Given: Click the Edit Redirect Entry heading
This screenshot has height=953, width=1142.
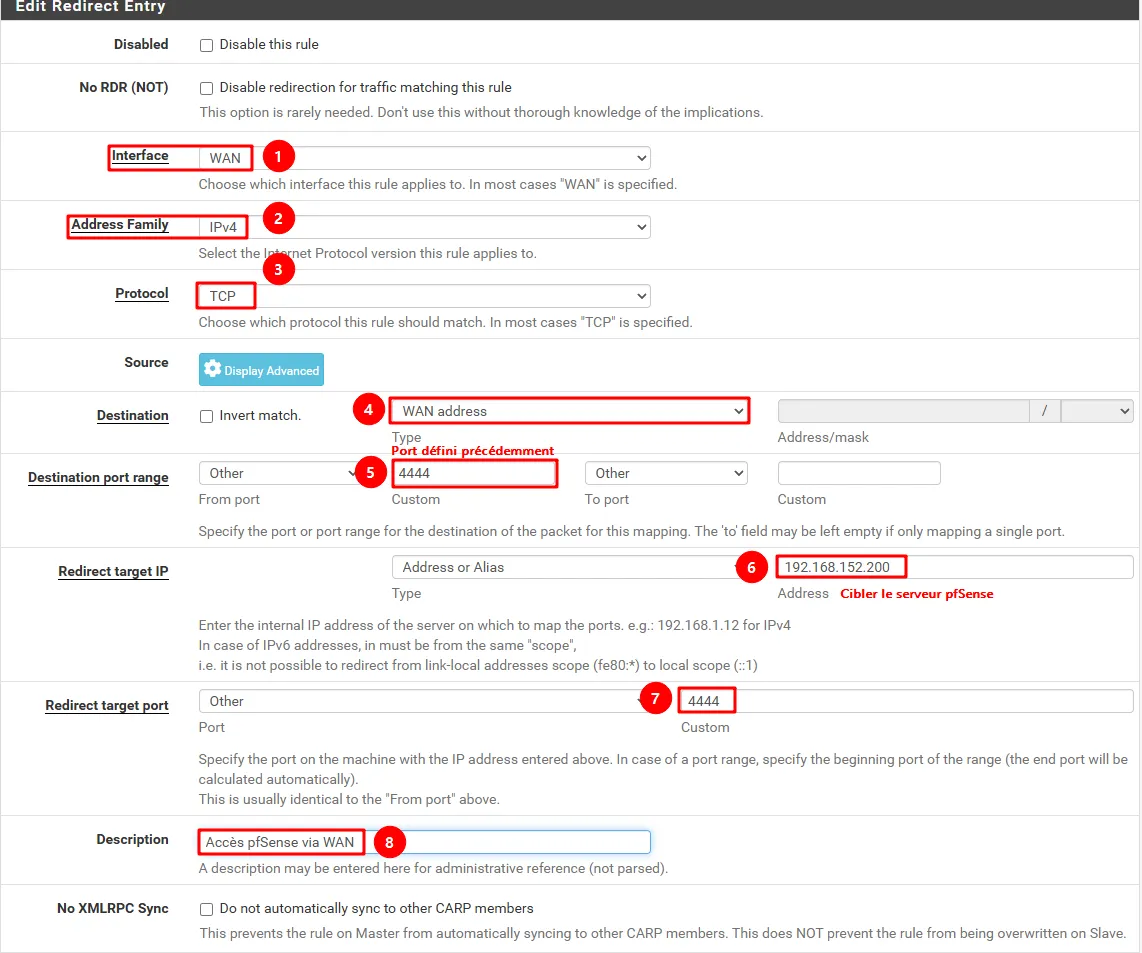Looking at the screenshot, I should point(90,7).
